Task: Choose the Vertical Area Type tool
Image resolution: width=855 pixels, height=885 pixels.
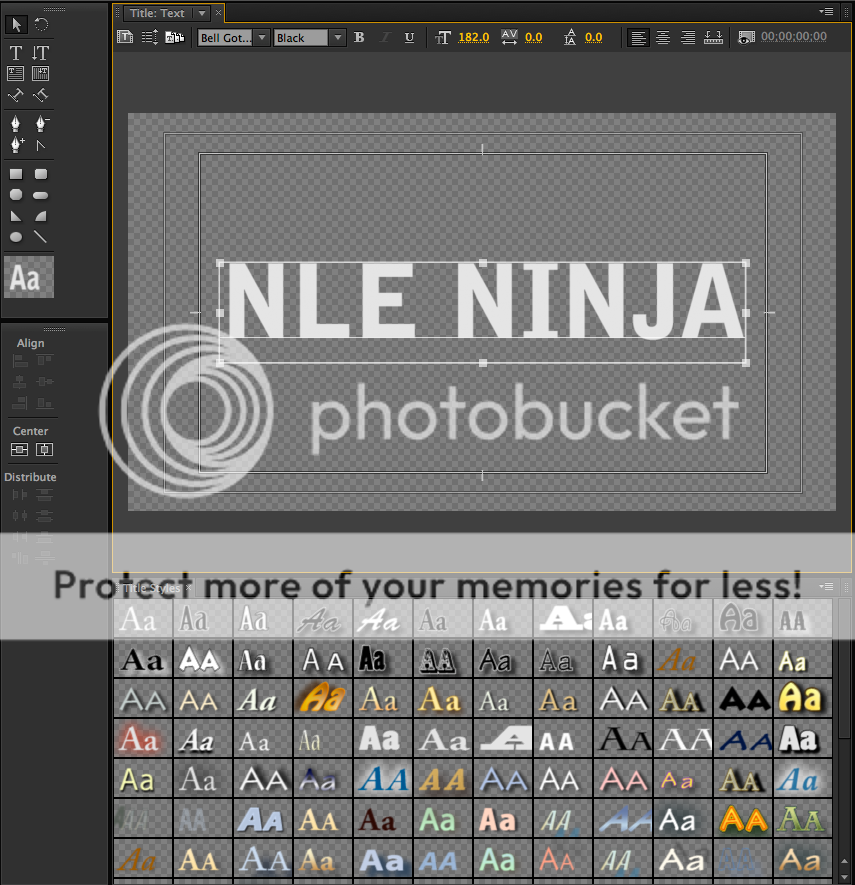Action: click(41, 73)
